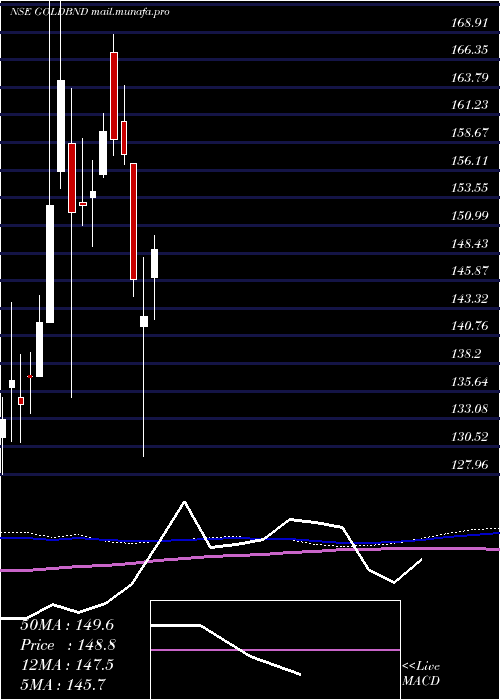Click the 163.79 price axis label
This screenshot has width=500, height=700.
coord(469,78)
